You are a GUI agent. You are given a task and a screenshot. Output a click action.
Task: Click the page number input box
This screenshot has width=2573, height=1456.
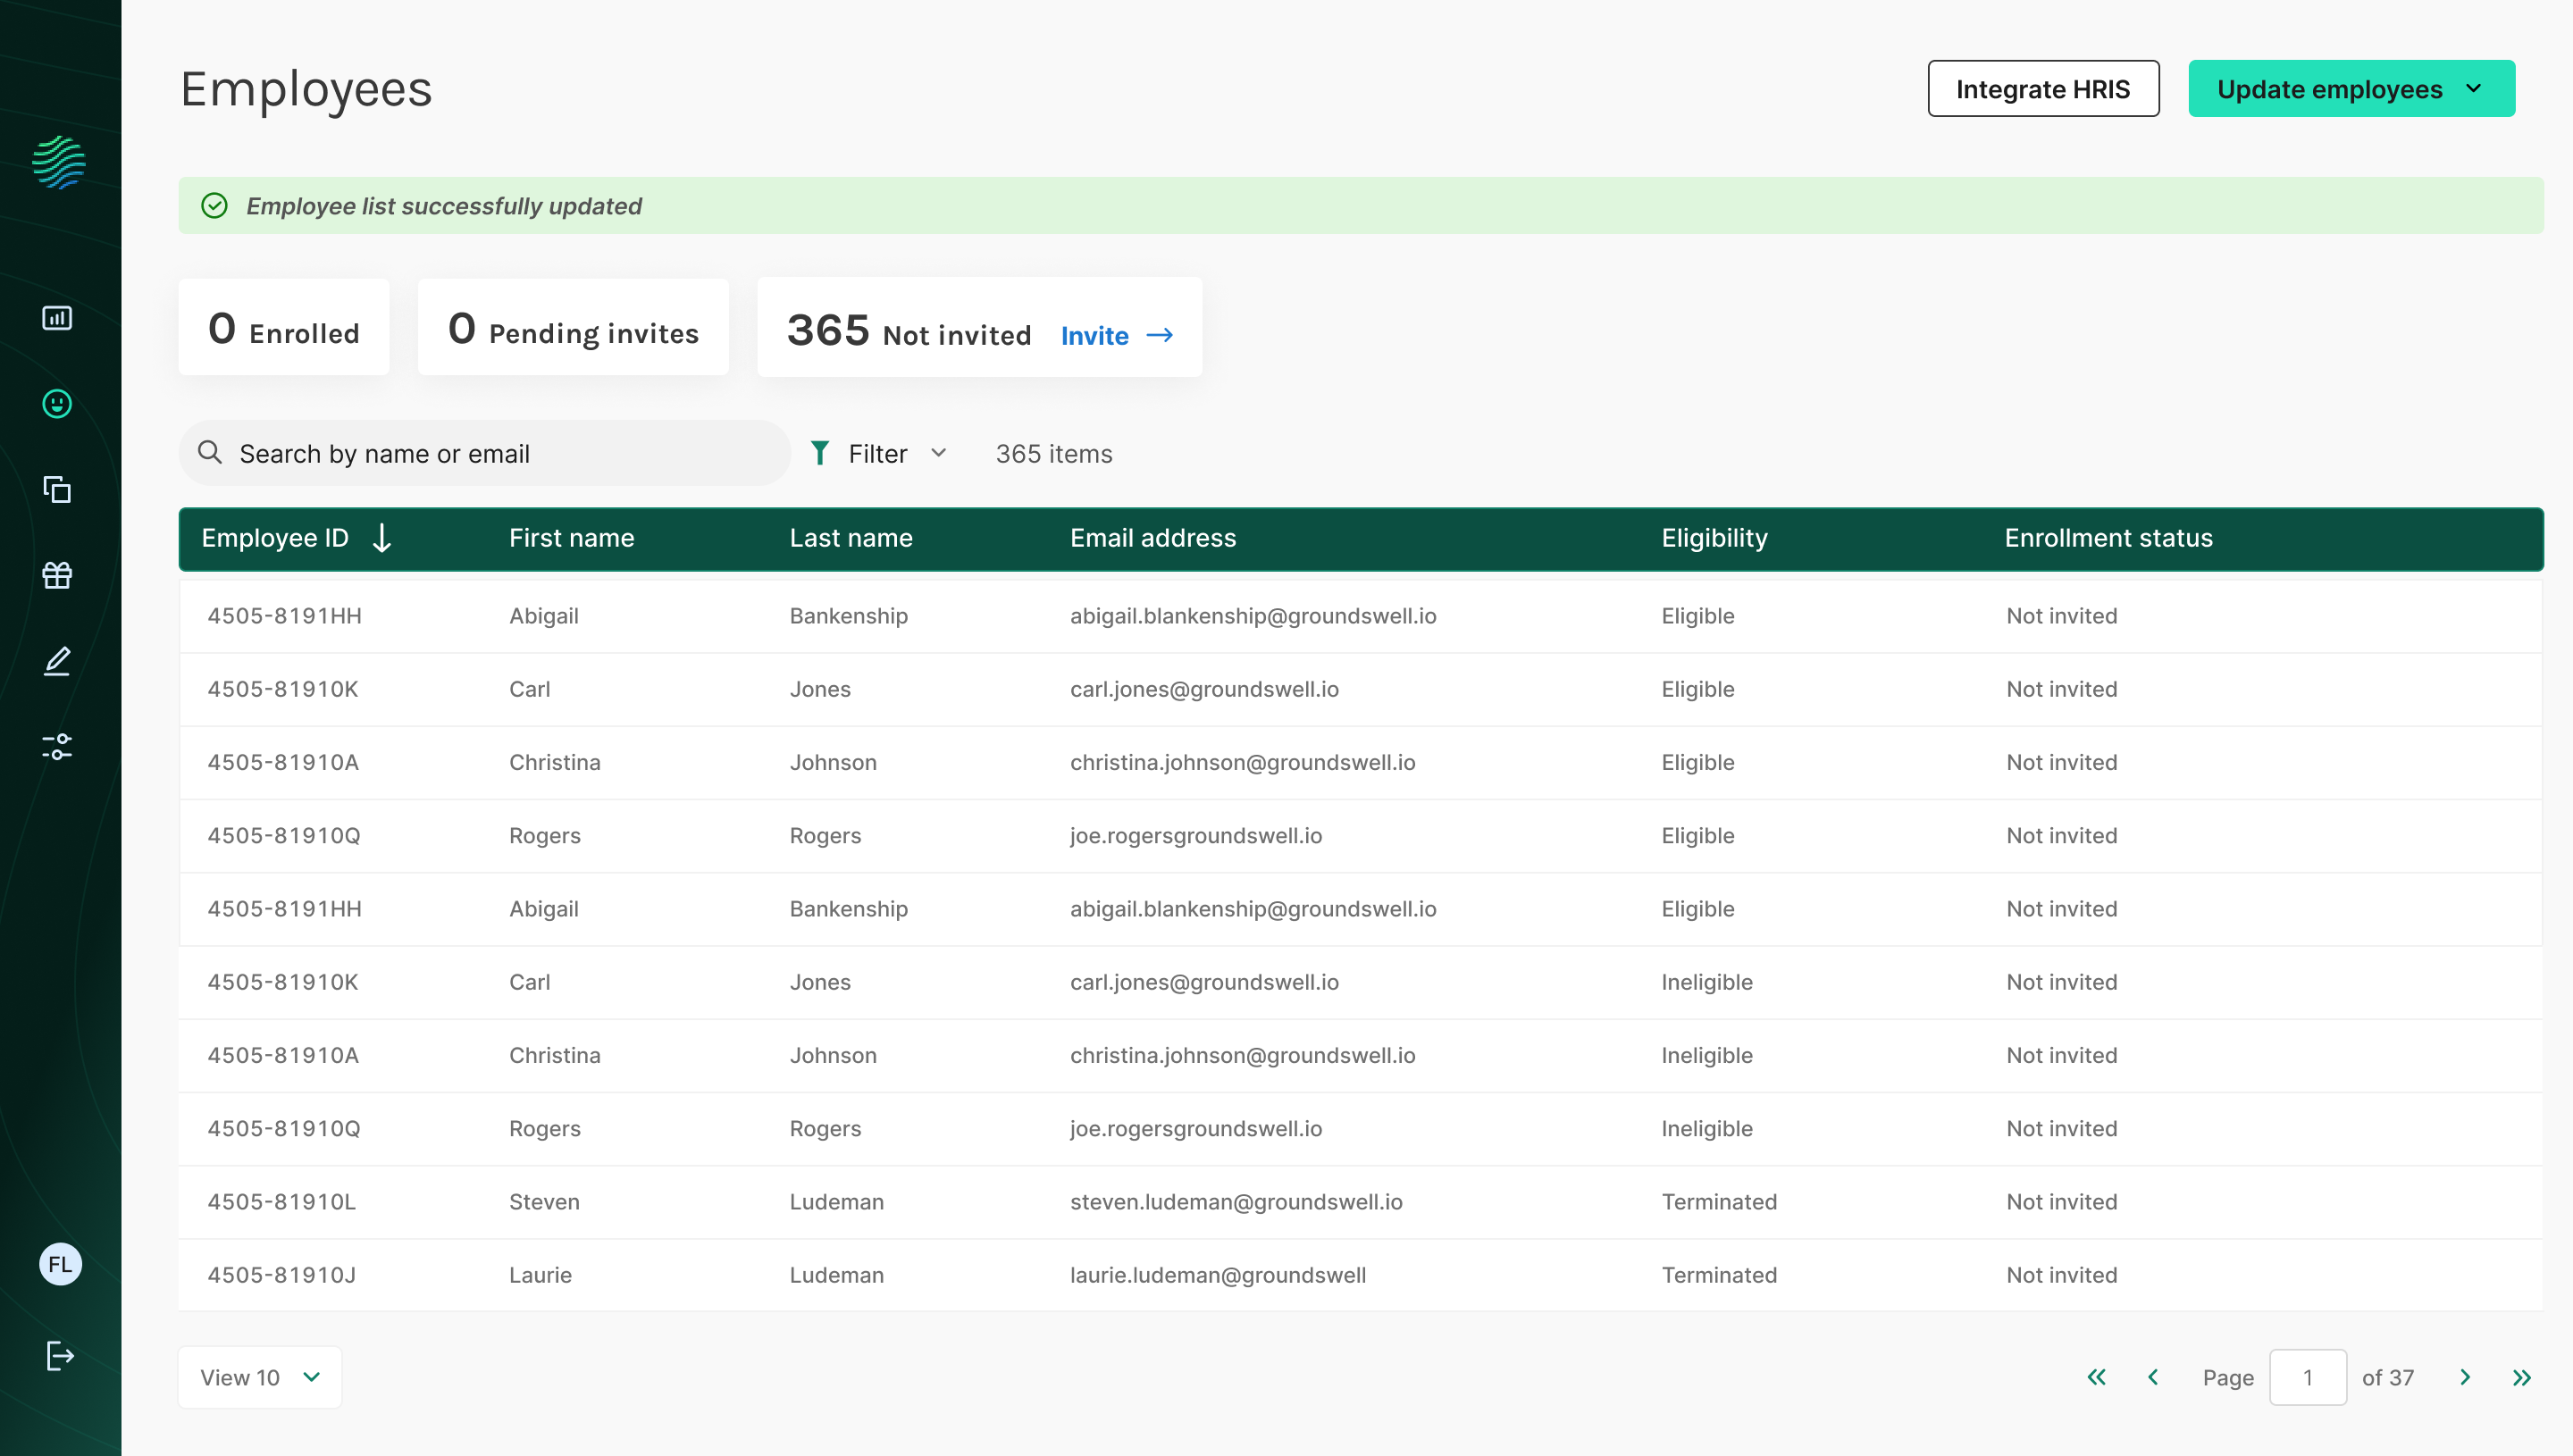point(2307,1377)
